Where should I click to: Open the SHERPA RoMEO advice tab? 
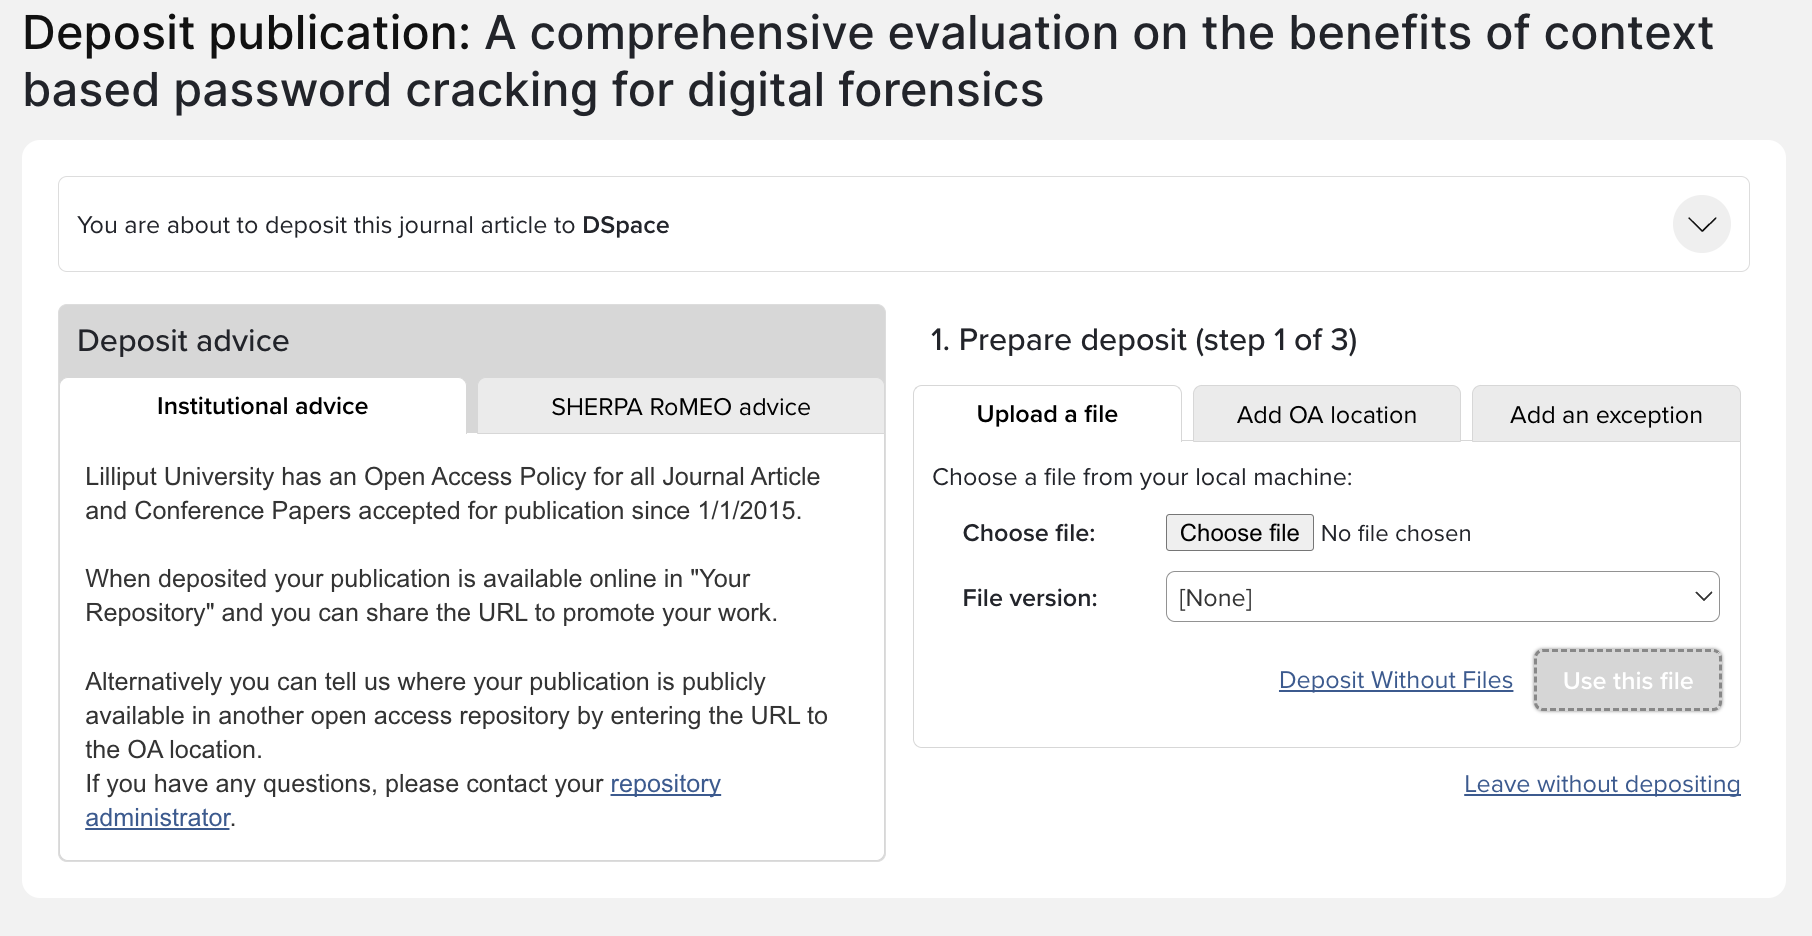680,407
